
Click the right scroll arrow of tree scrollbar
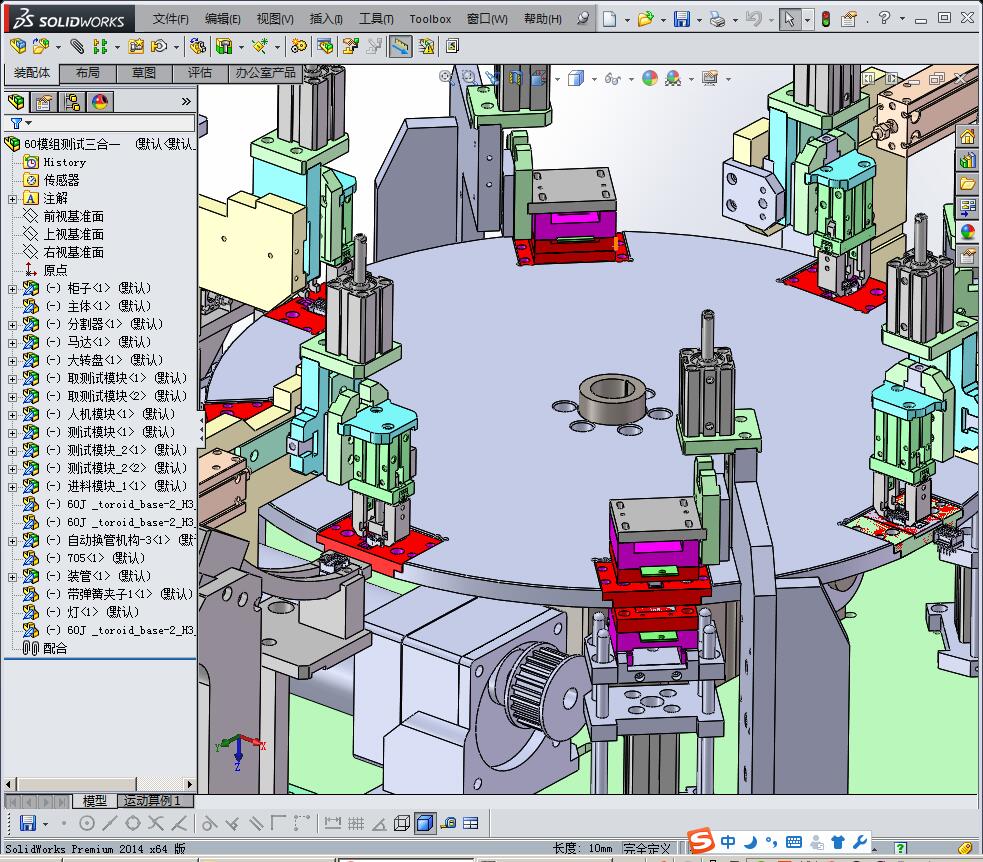point(189,784)
